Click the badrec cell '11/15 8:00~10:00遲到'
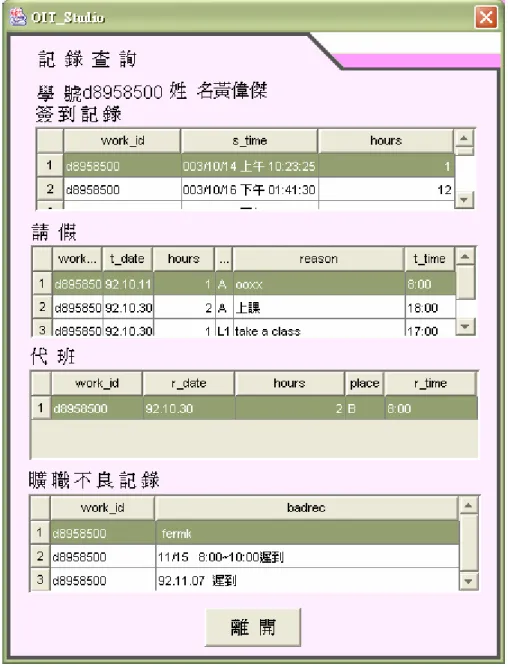 (x=307, y=557)
